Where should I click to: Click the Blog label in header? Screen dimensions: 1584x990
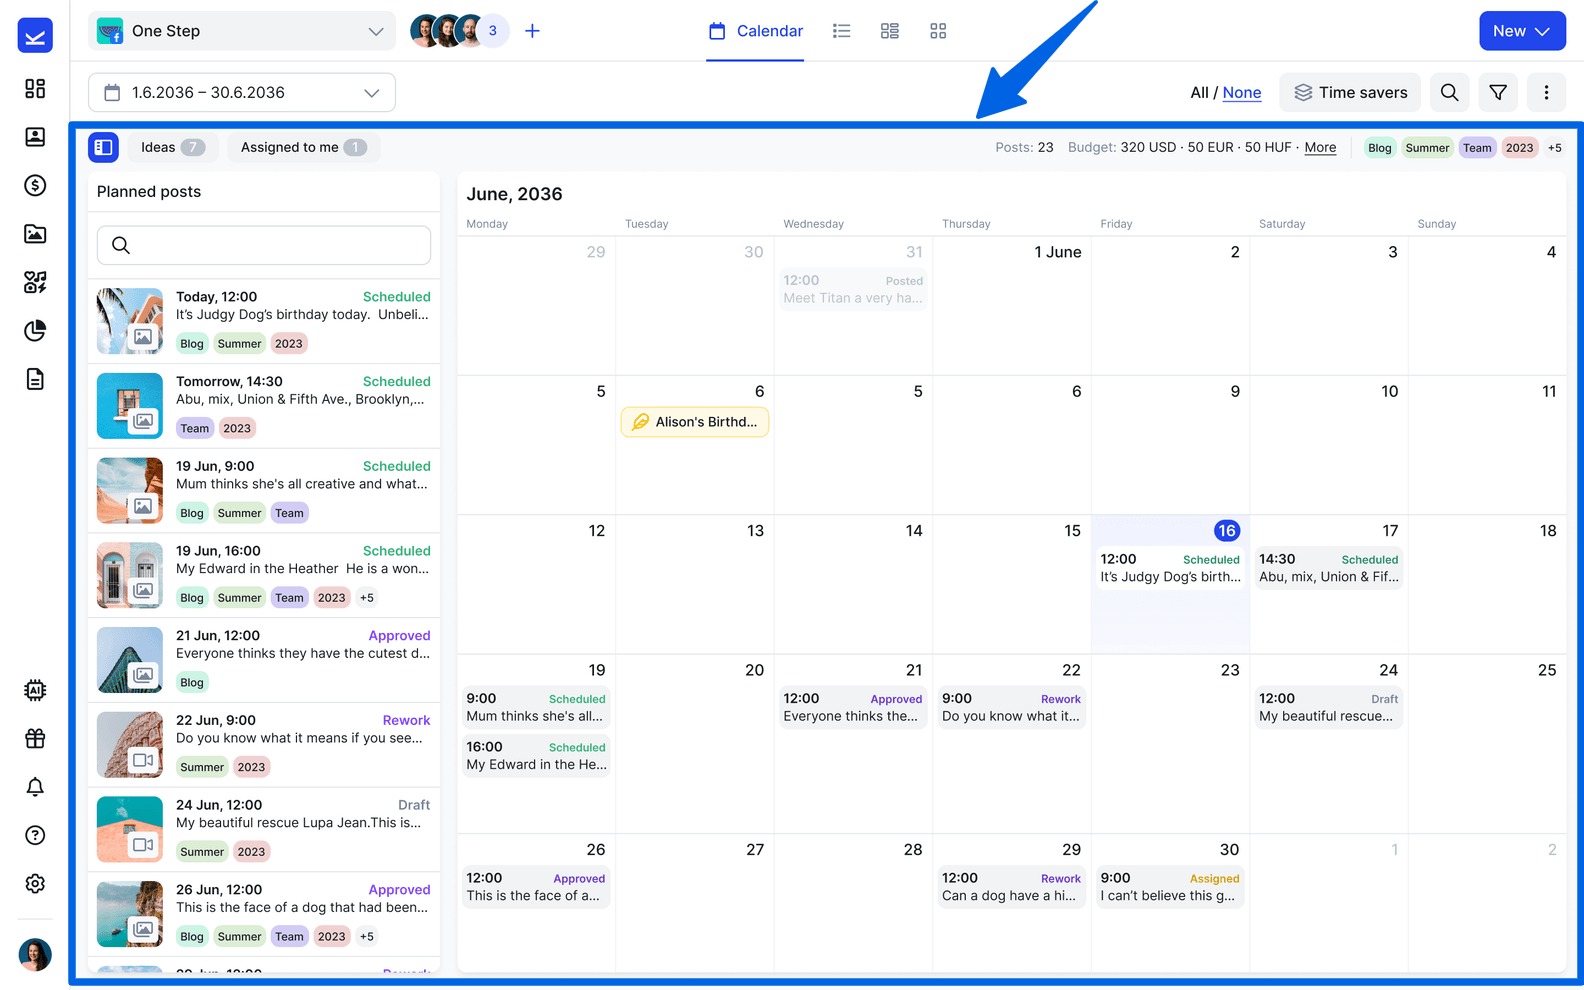[1380, 148]
